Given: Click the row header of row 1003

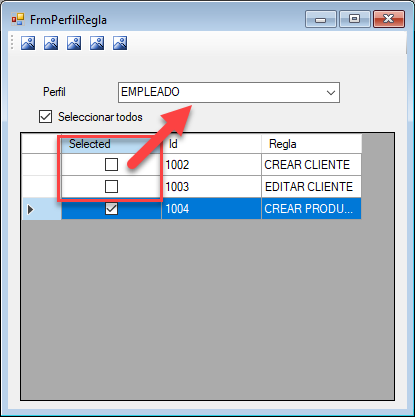Looking at the screenshot, I should (x=42, y=187).
